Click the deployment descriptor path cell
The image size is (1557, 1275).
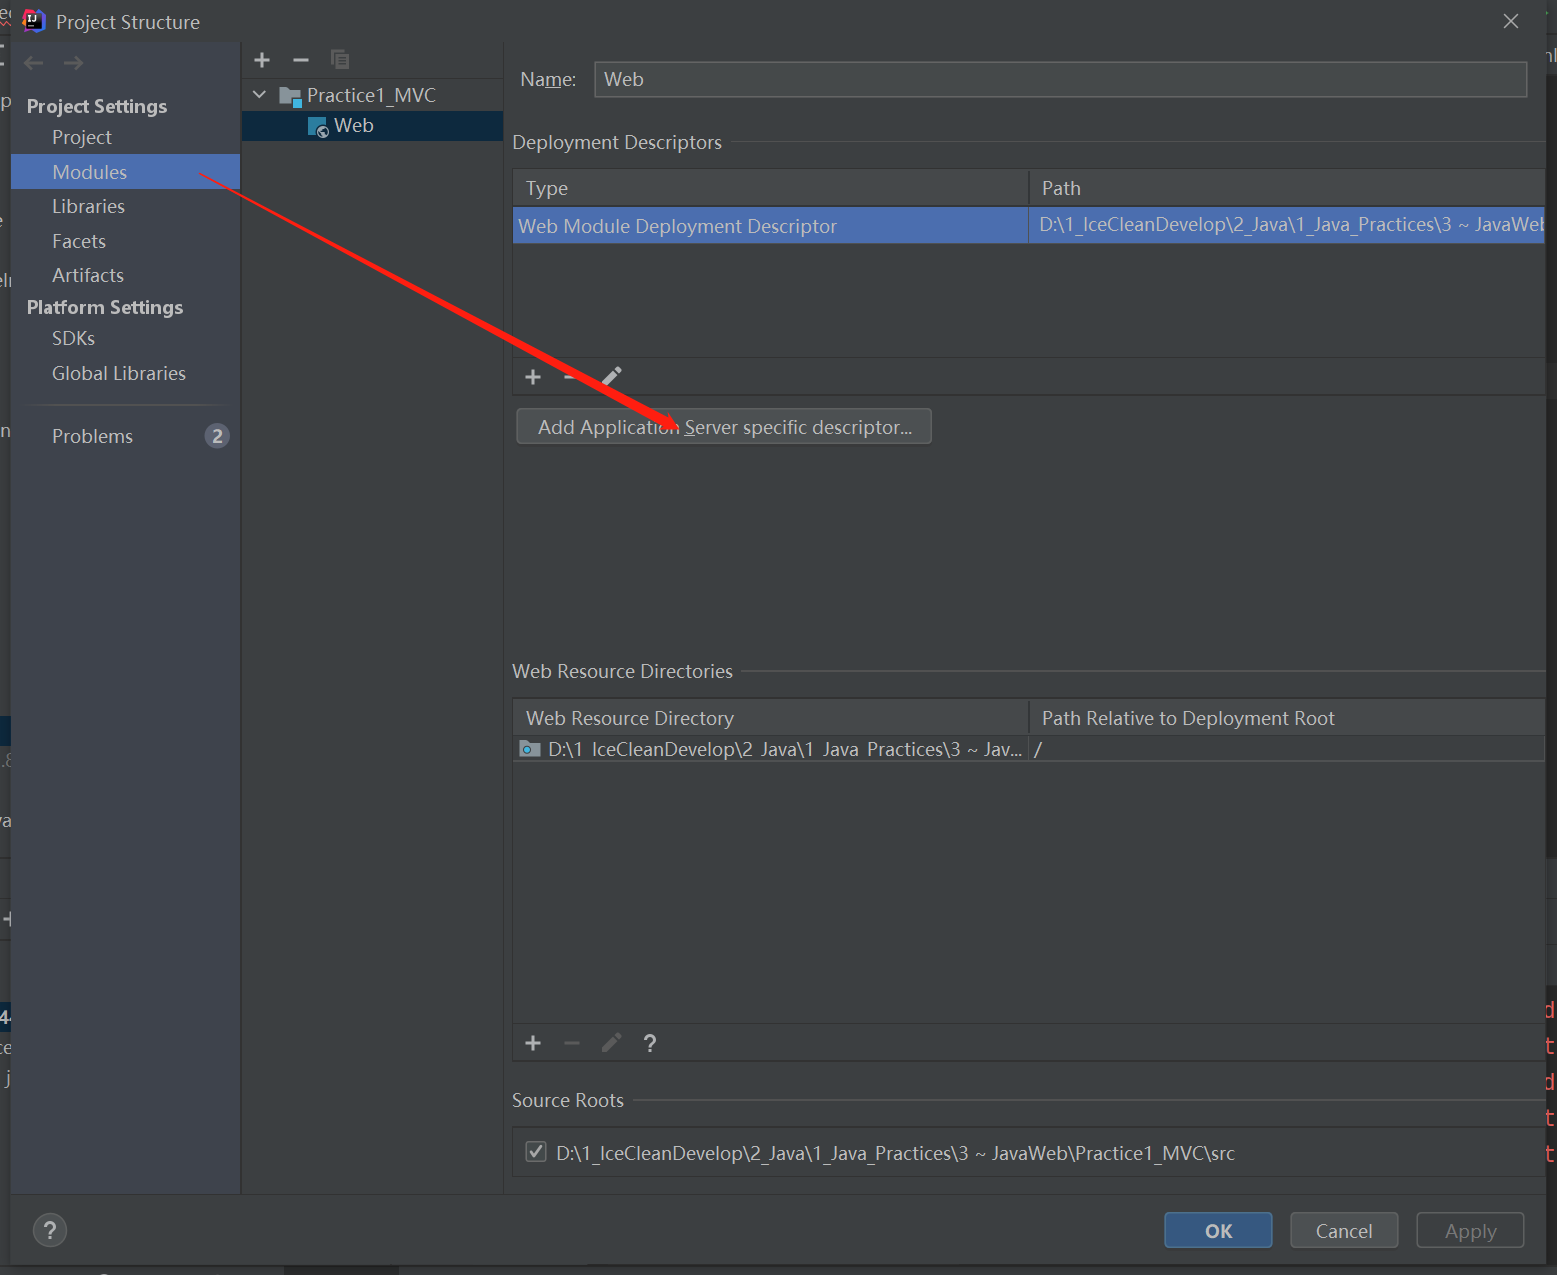[x=1287, y=225]
